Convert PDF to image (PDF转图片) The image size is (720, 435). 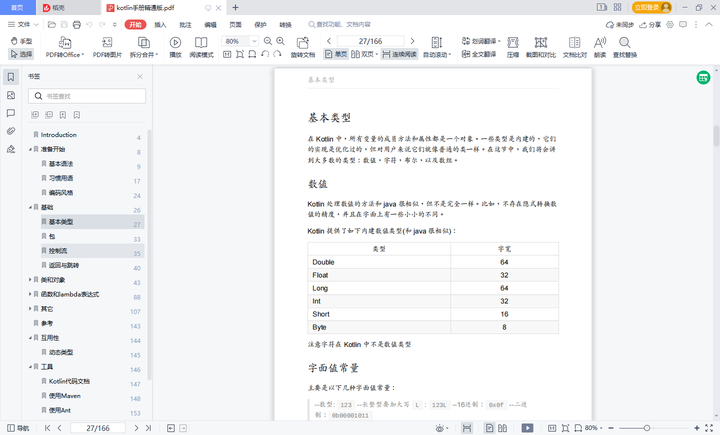[107, 47]
